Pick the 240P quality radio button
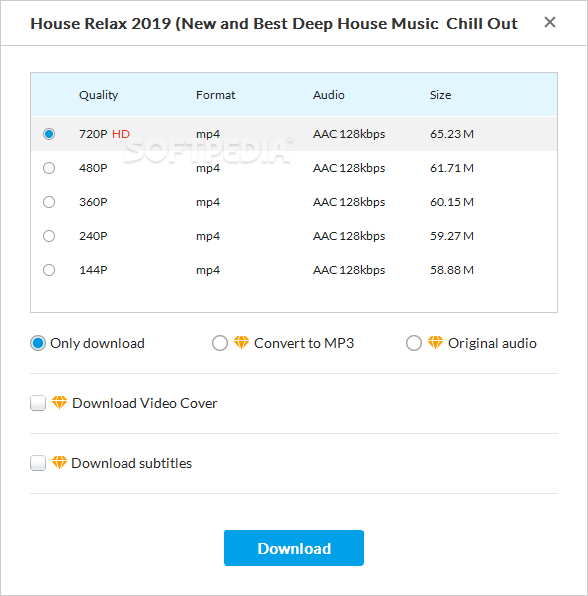This screenshot has height=596, width=588. coord(49,236)
